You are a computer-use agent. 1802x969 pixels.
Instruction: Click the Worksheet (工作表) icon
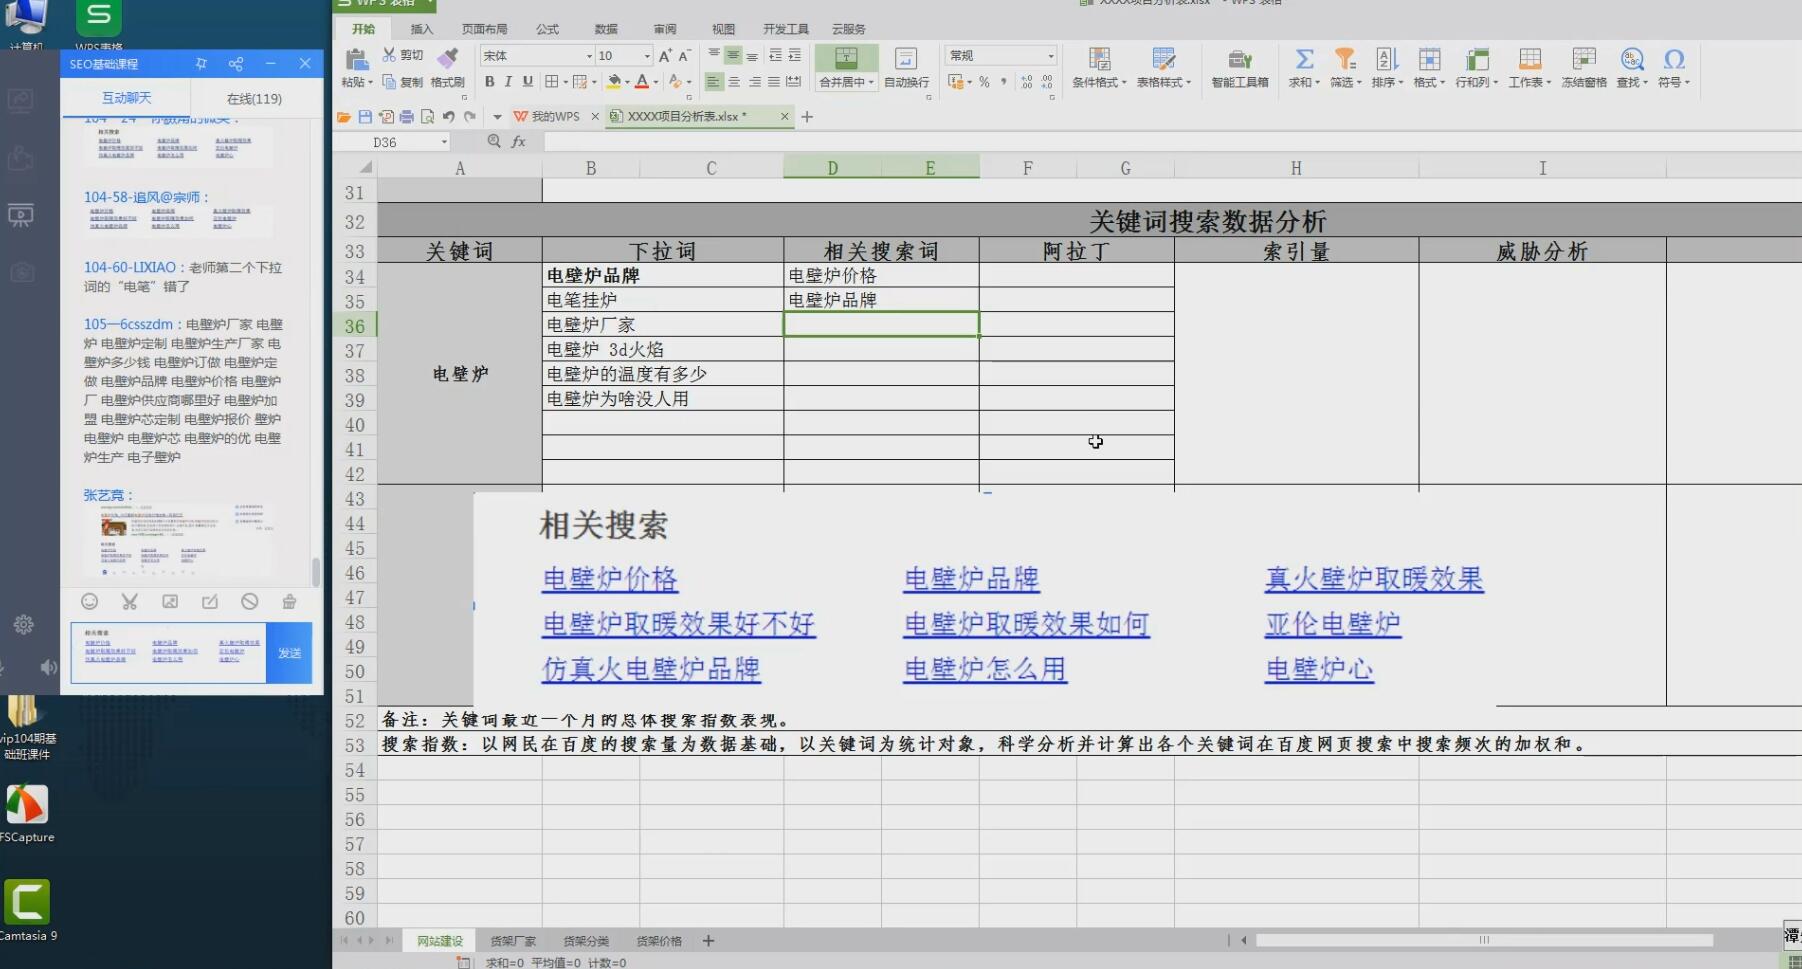tap(1529, 59)
